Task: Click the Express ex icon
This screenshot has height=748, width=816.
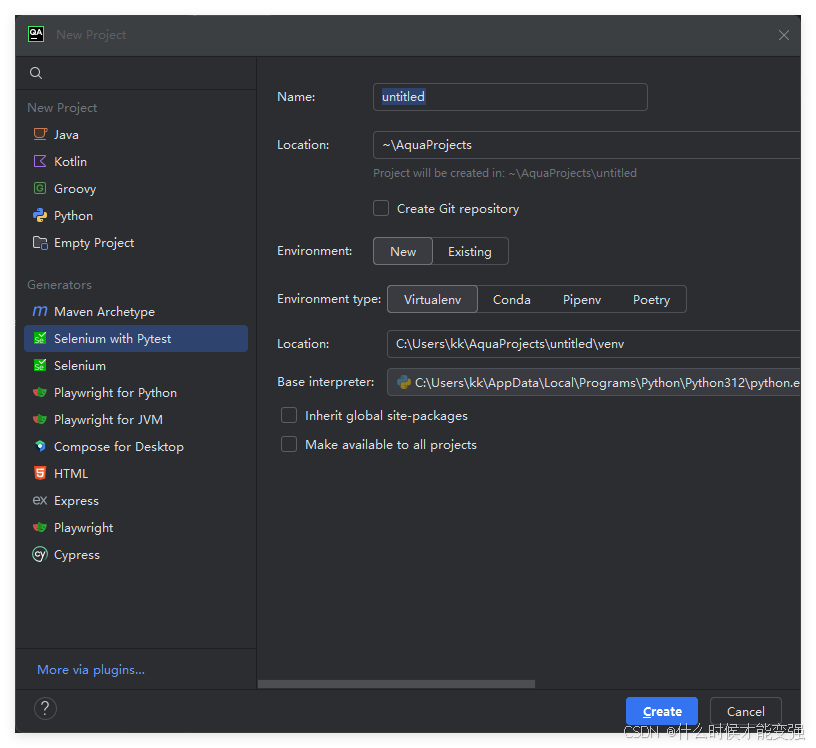Action: click(x=40, y=501)
